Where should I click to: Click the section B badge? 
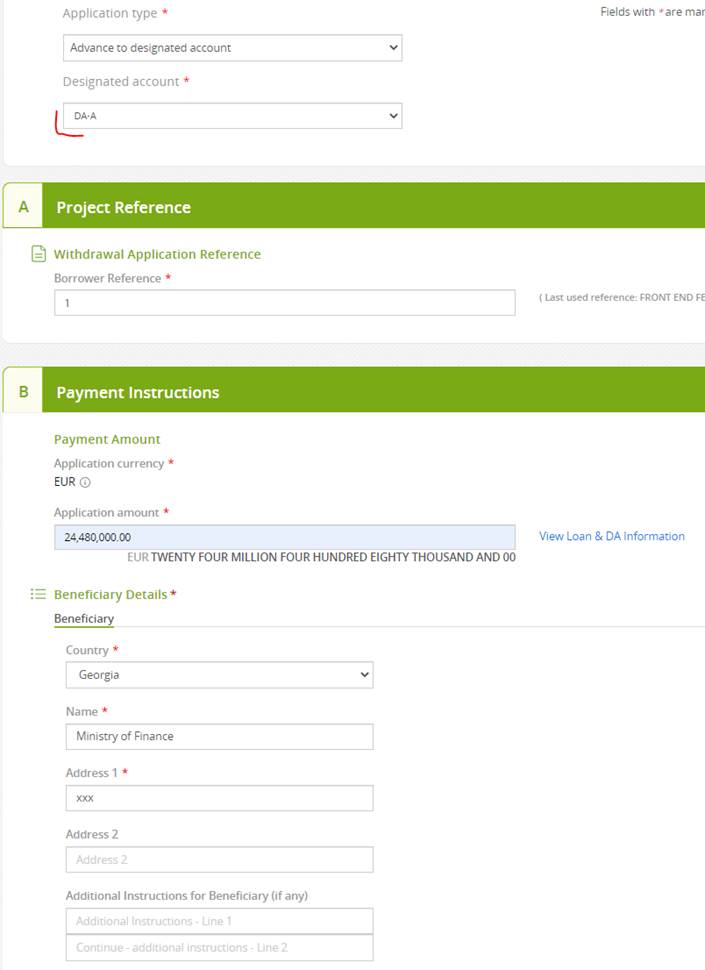coord(23,392)
